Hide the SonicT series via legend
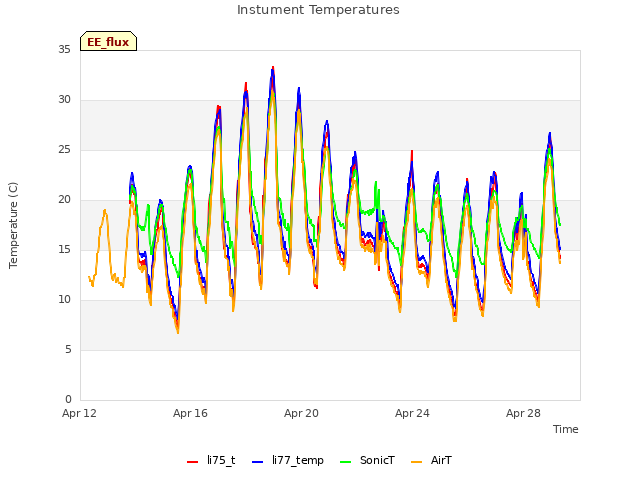 click(x=367, y=460)
